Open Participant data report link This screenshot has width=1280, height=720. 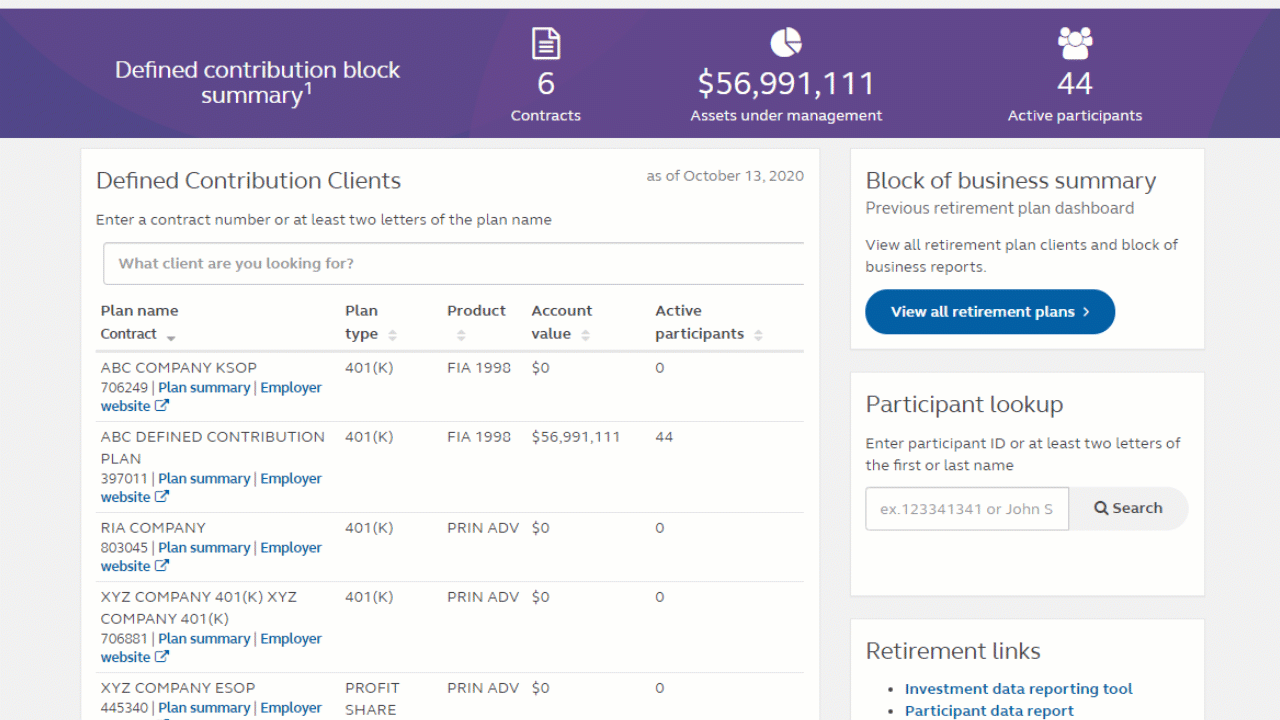tap(989, 711)
